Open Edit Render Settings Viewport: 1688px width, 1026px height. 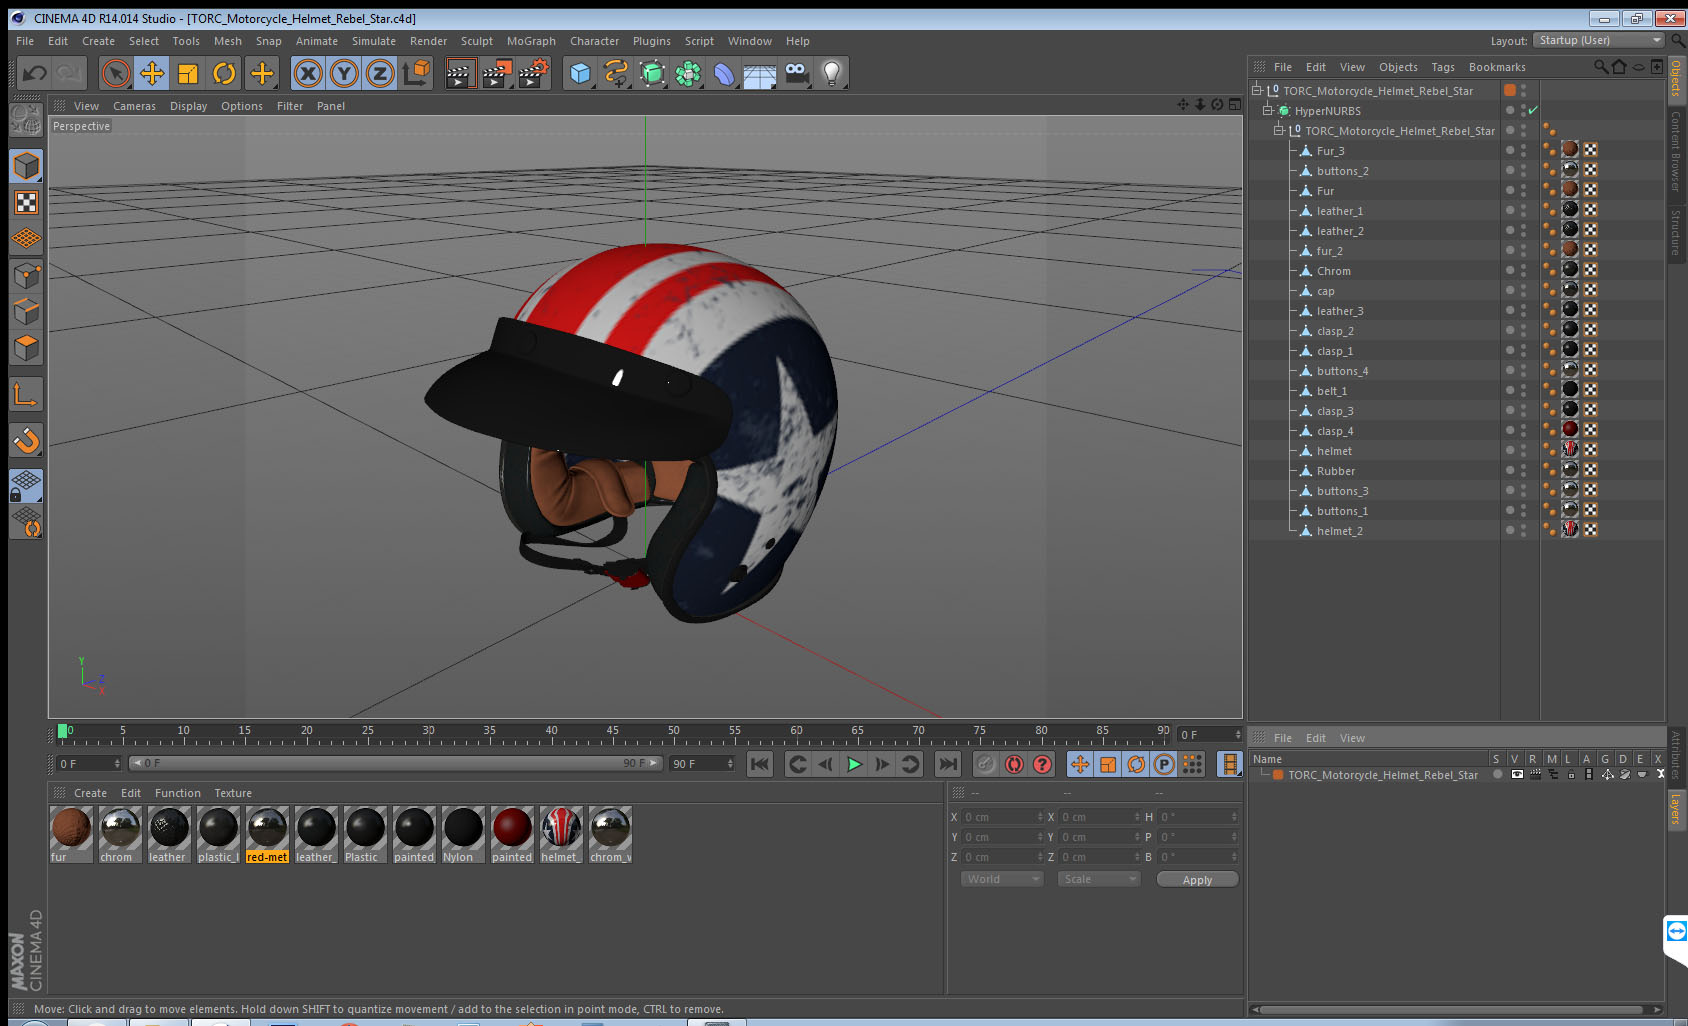click(x=534, y=73)
